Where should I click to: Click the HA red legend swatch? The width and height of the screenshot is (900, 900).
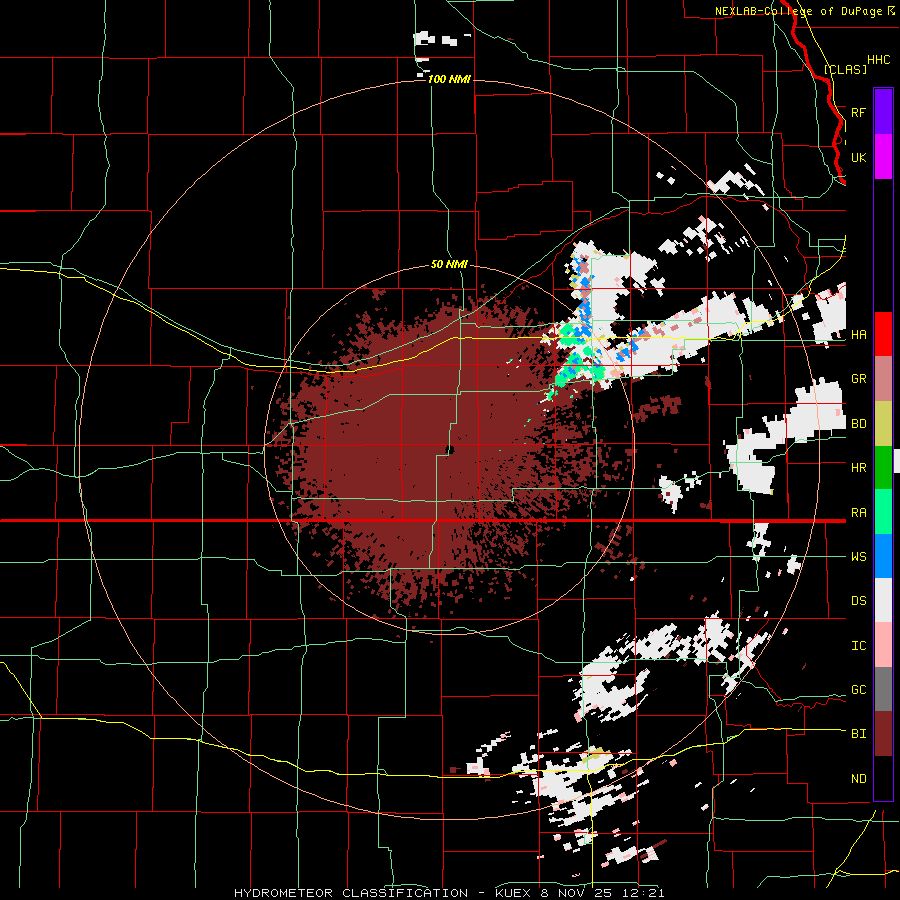pyautogui.click(x=883, y=334)
